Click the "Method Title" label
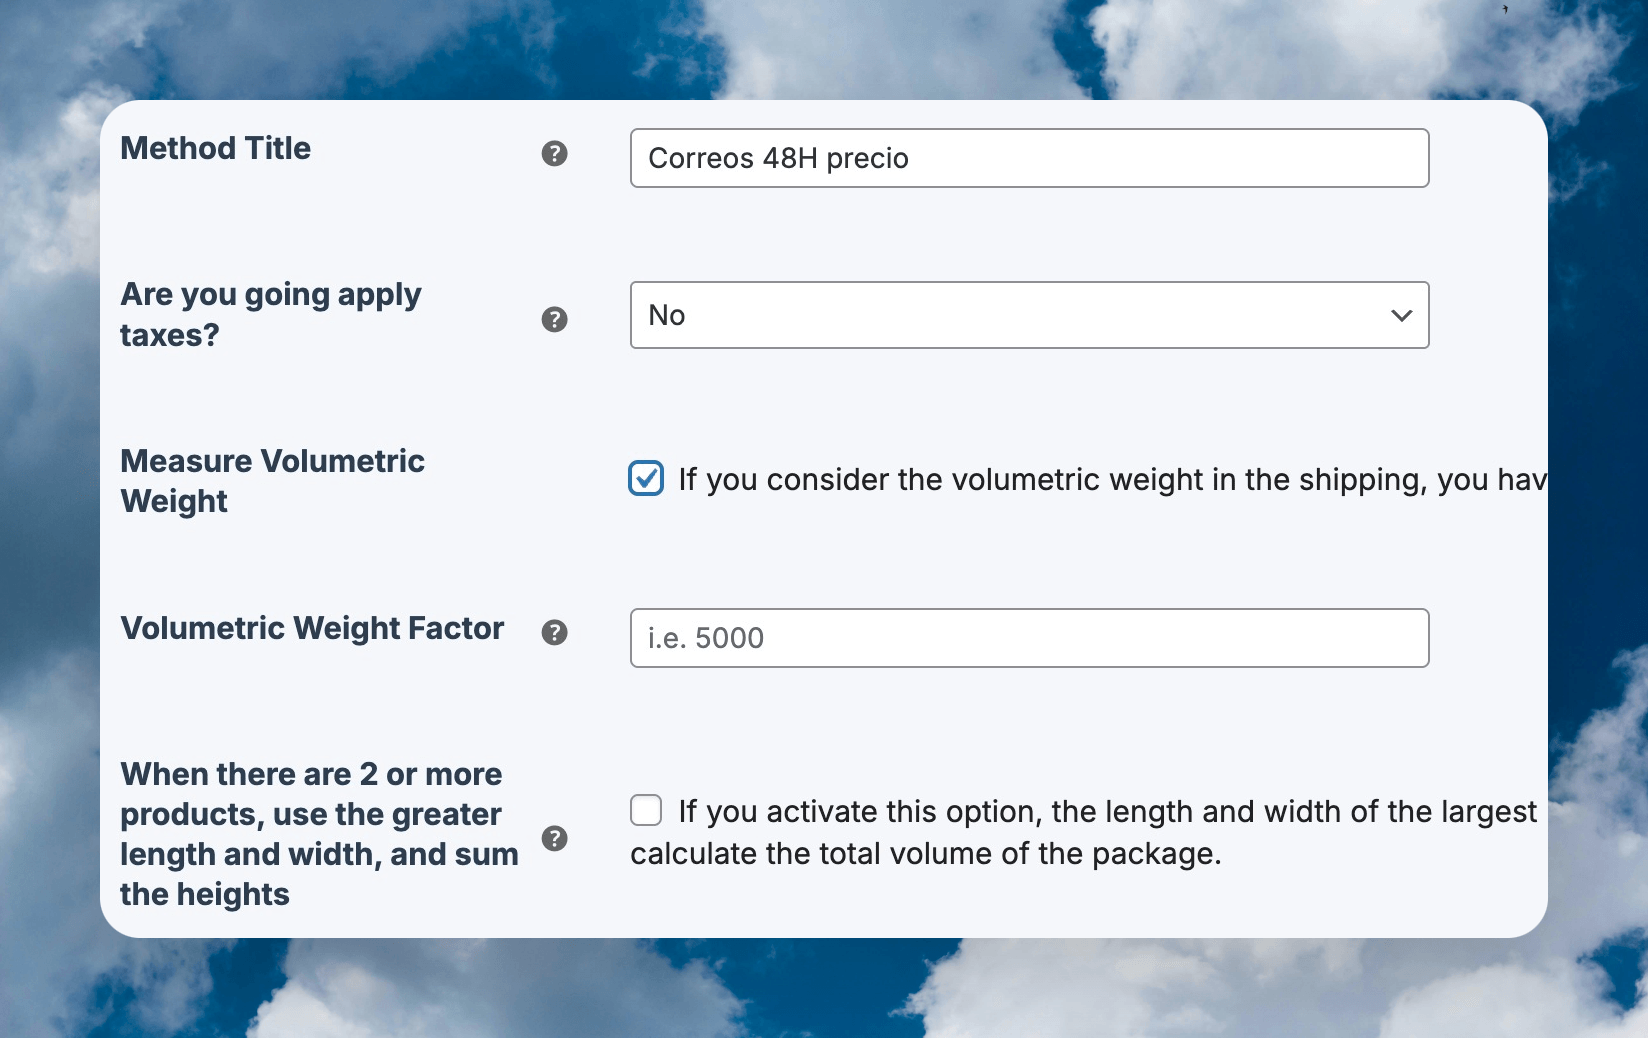1648x1038 pixels. [215, 149]
